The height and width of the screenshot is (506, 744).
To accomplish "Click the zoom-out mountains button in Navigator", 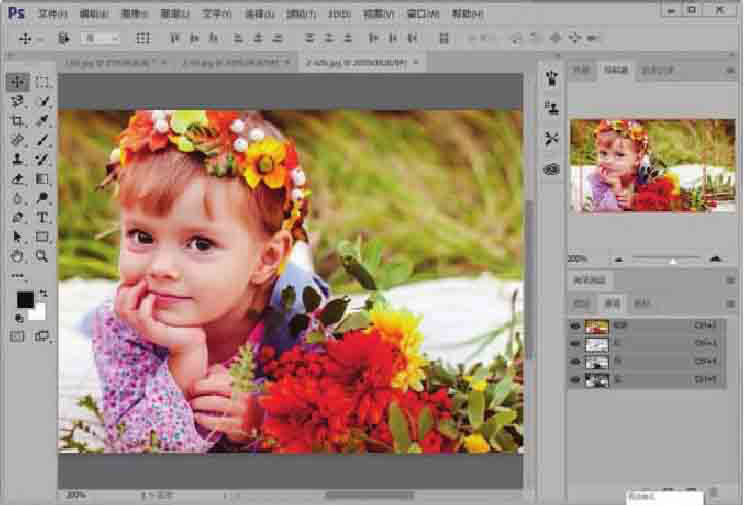I will pos(619,258).
